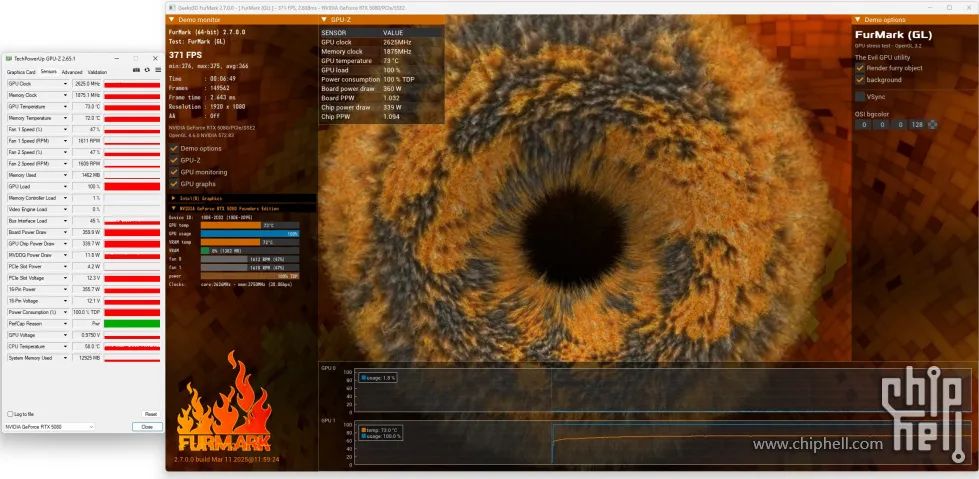
Task: Click the OSI bgcolor field showing 128
Action: 917,125
